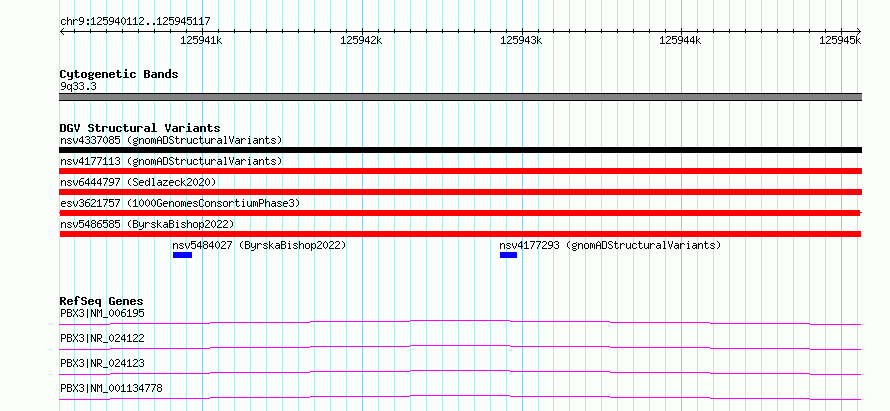This screenshot has height=411, width=890.
Task: Click the red nsv5486585 variant bar
Action: tap(460, 234)
